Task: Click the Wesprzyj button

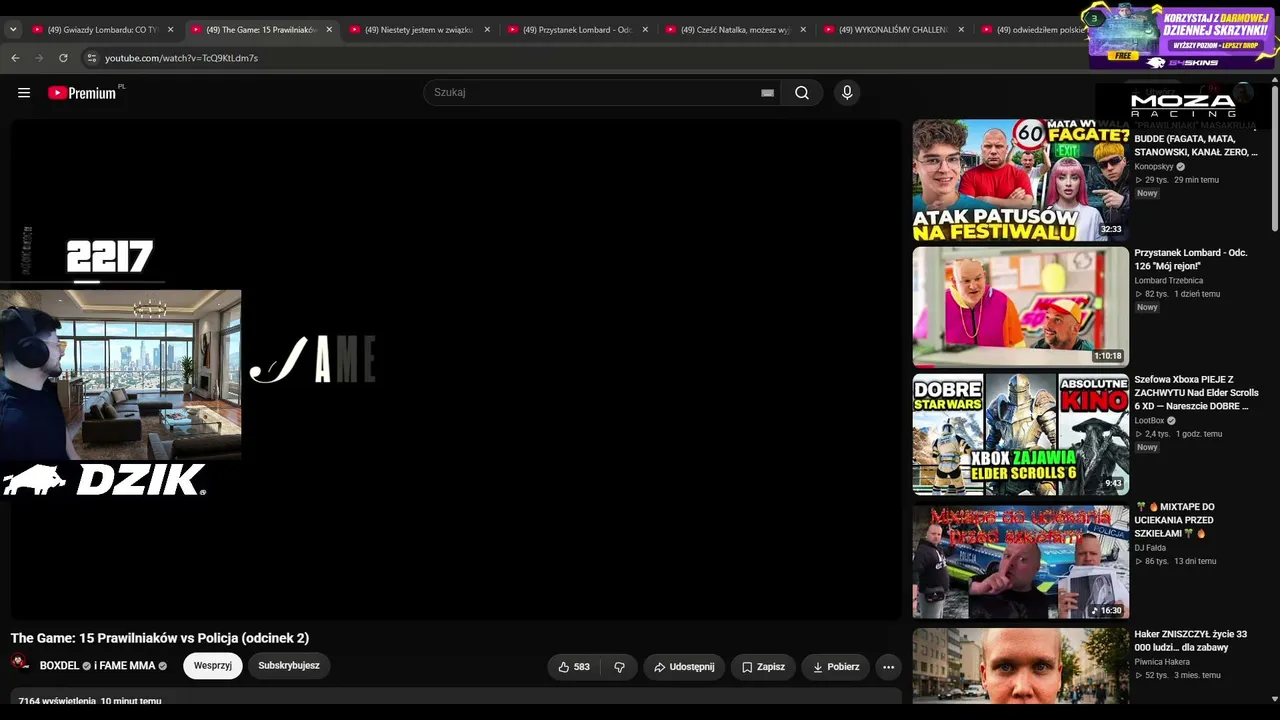Action: (213, 666)
